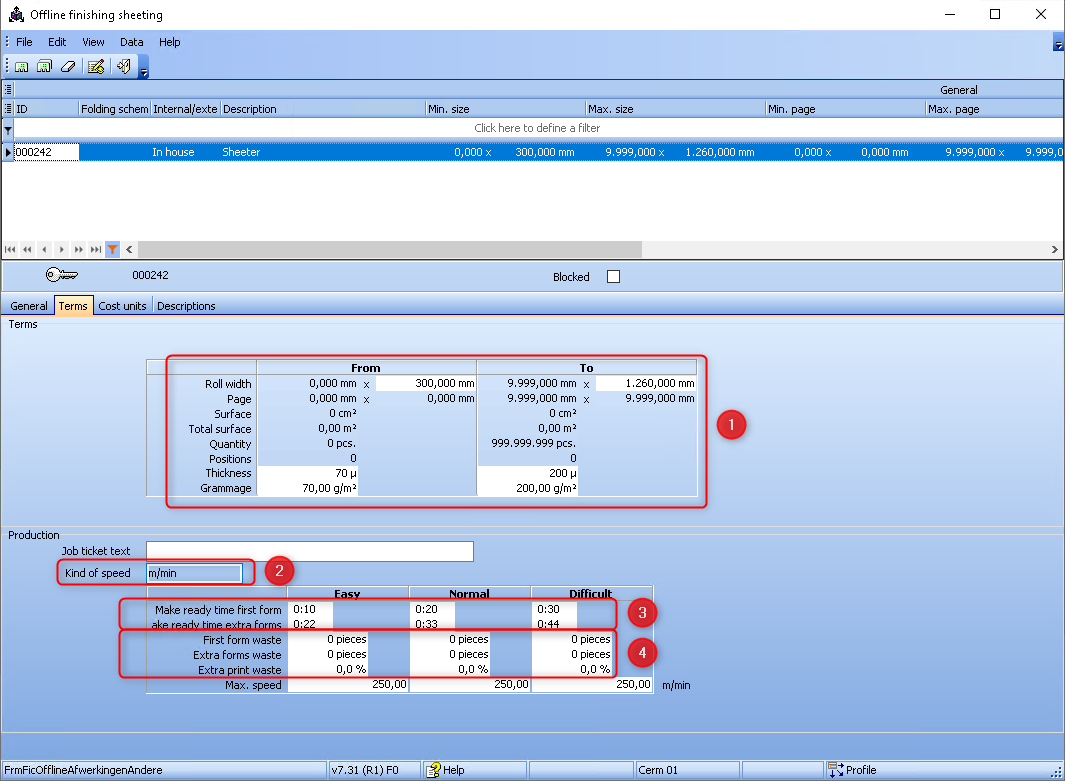Click the Max. page column header
The width and height of the screenshot is (1066, 781).
[995, 109]
